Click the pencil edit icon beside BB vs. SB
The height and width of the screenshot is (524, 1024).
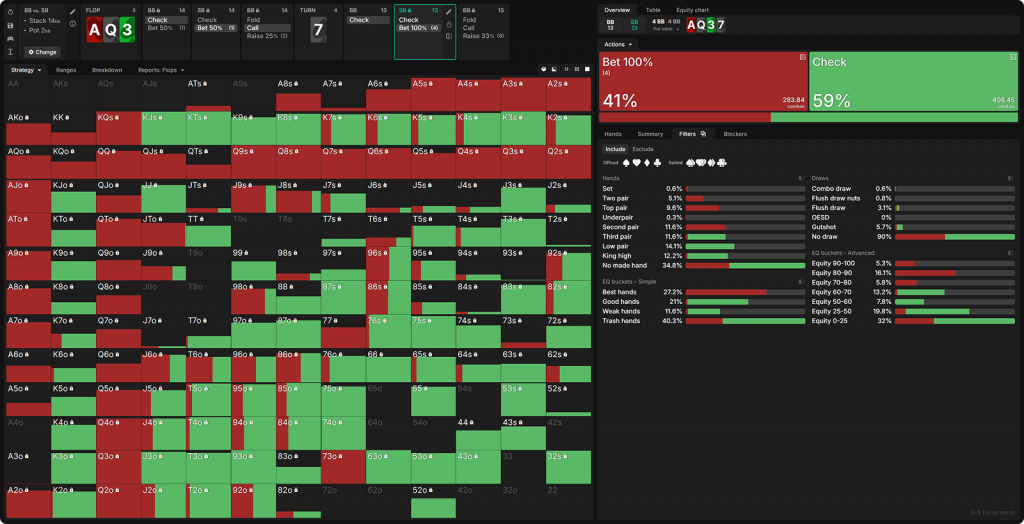(x=73, y=11)
